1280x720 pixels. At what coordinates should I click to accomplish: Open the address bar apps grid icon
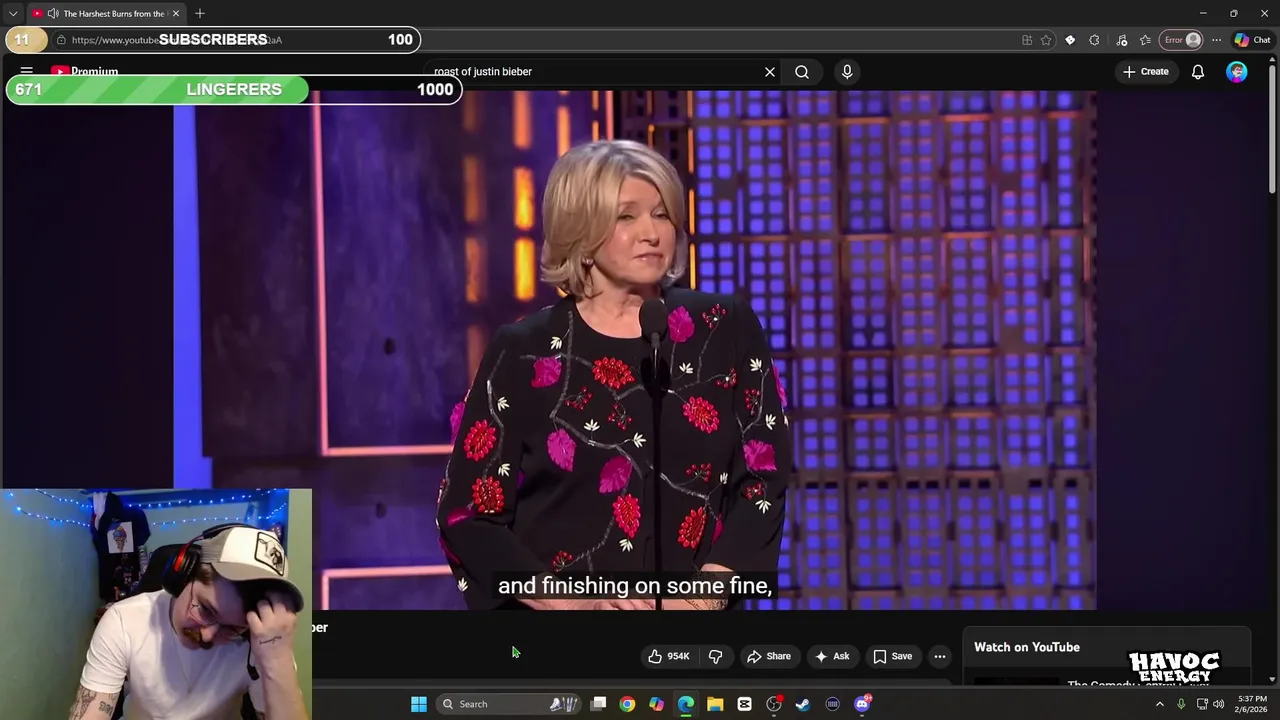[x=1027, y=40]
